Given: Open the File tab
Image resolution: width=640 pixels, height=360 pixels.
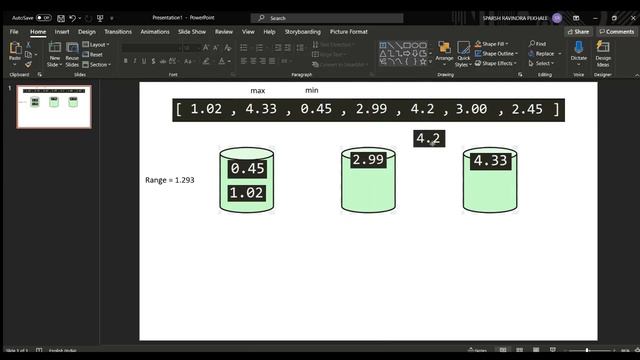Looking at the screenshot, I should click(14, 31).
